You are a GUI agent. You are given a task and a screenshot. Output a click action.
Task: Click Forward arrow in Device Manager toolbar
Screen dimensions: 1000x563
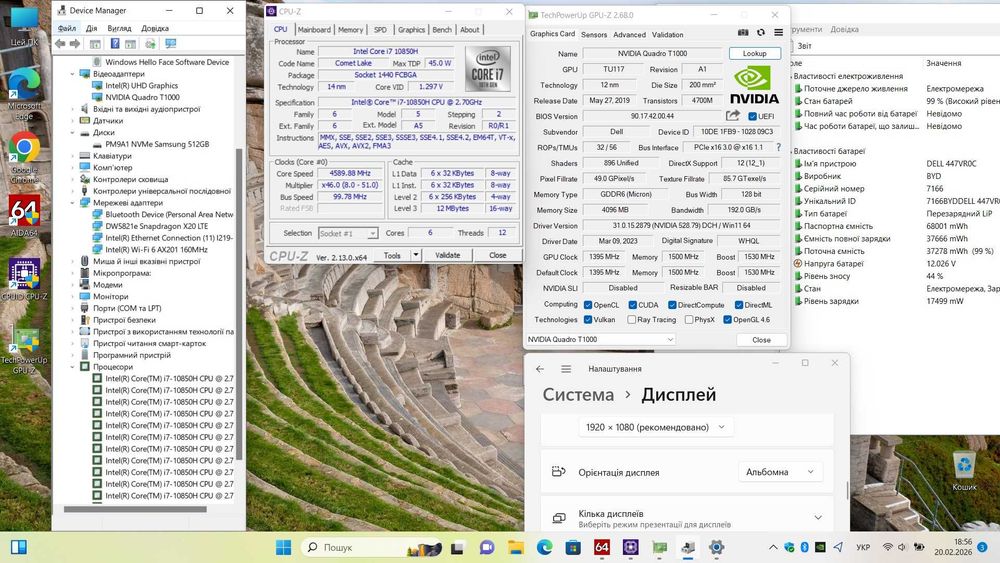click(x=75, y=44)
